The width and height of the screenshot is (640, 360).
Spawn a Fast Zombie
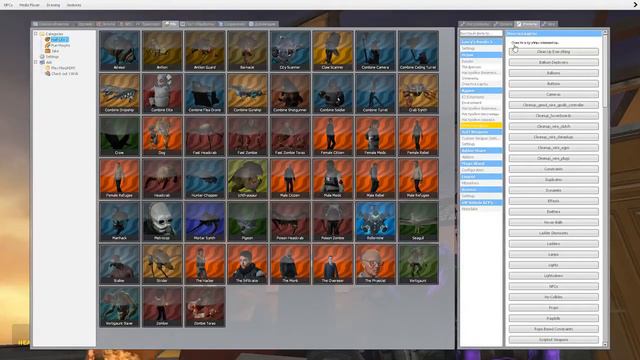[247, 136]
